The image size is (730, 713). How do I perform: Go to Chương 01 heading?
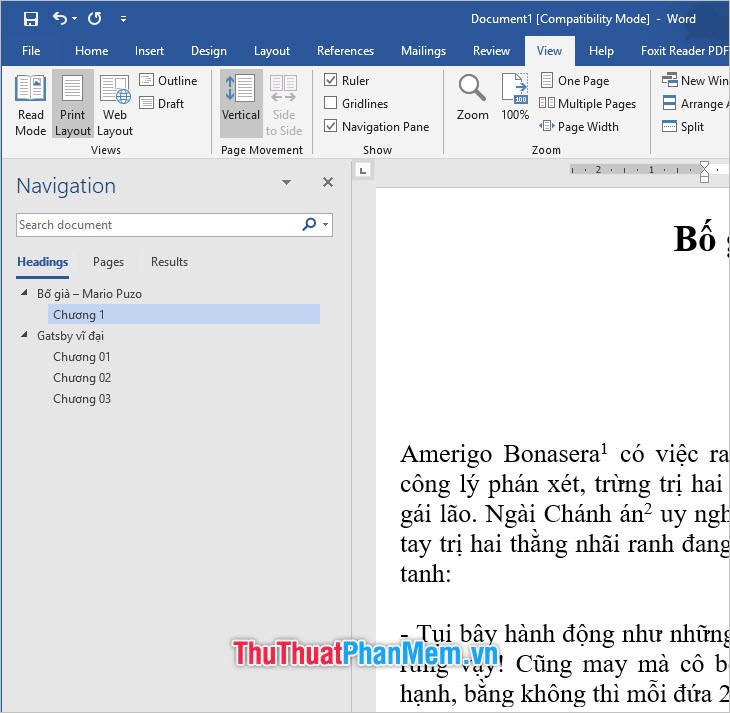[82, 357]
